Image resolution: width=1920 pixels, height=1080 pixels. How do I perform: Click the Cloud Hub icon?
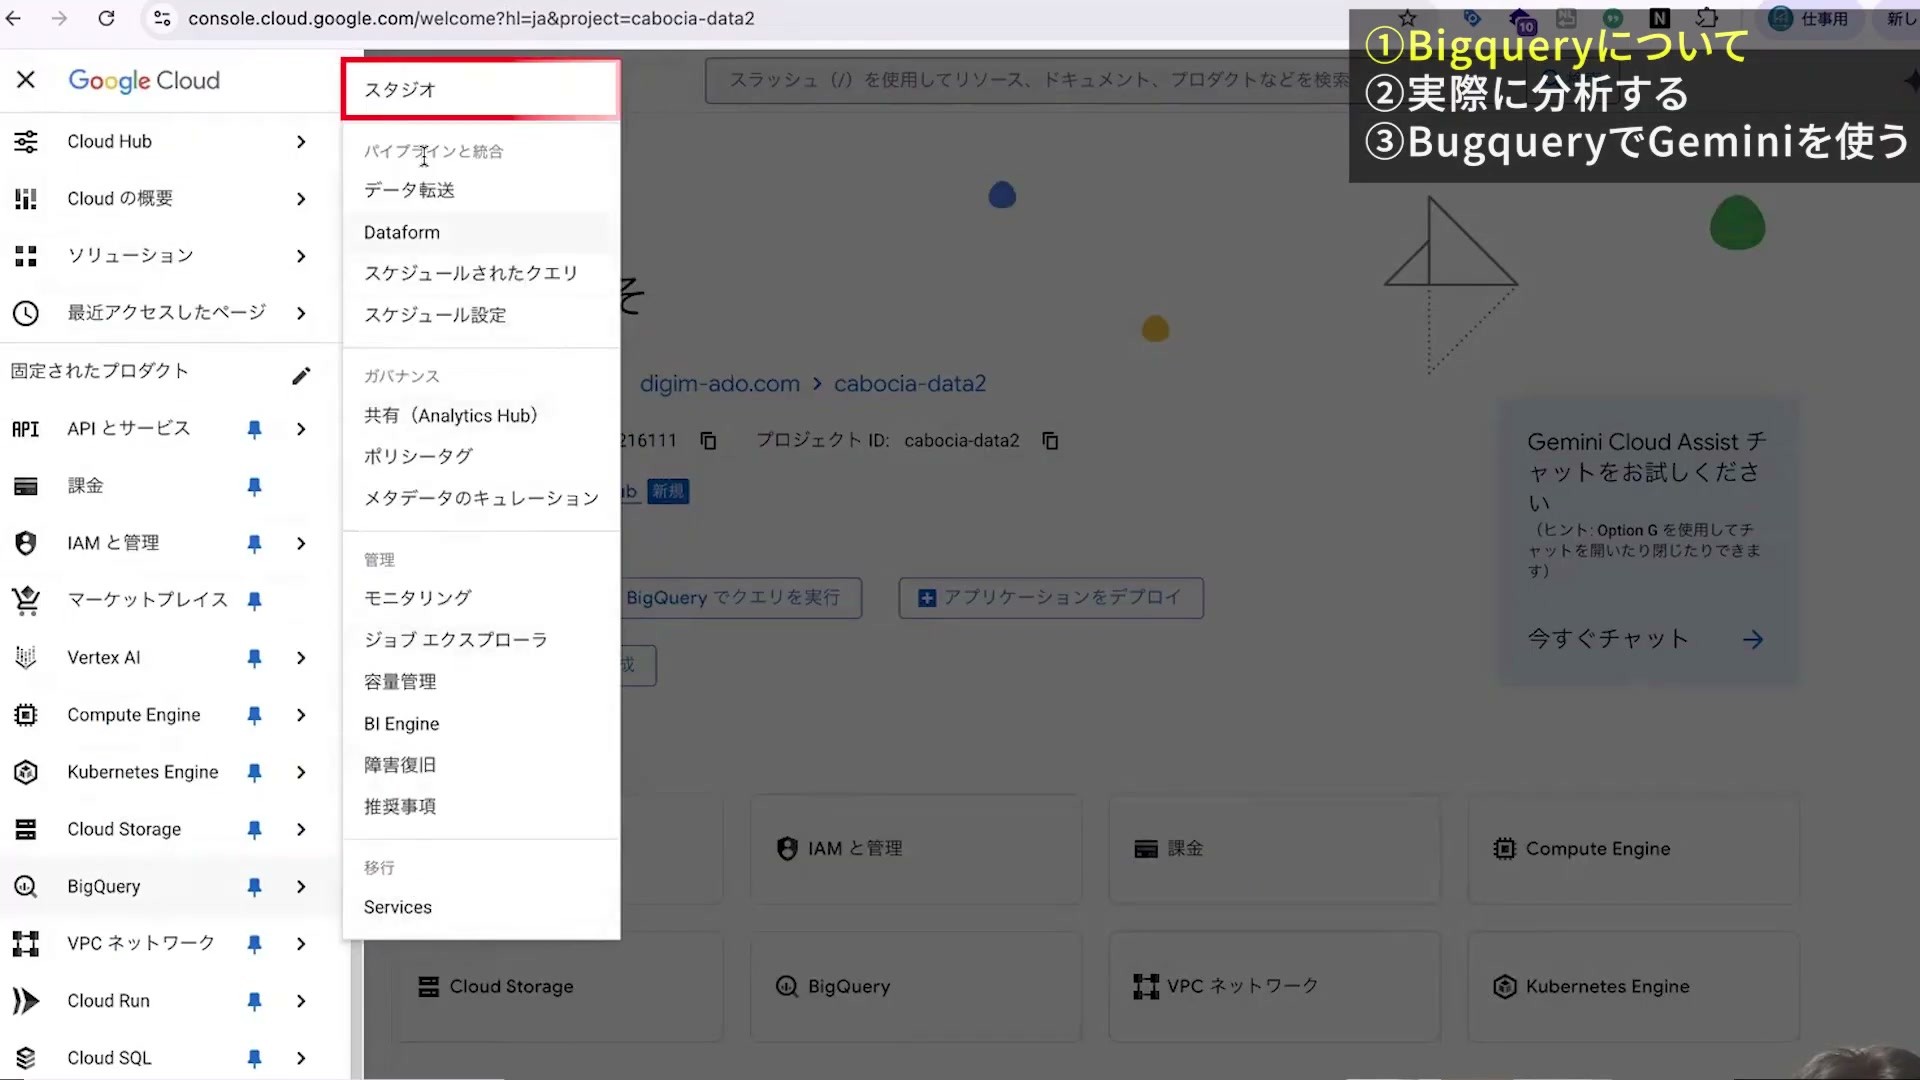point(26,142)
